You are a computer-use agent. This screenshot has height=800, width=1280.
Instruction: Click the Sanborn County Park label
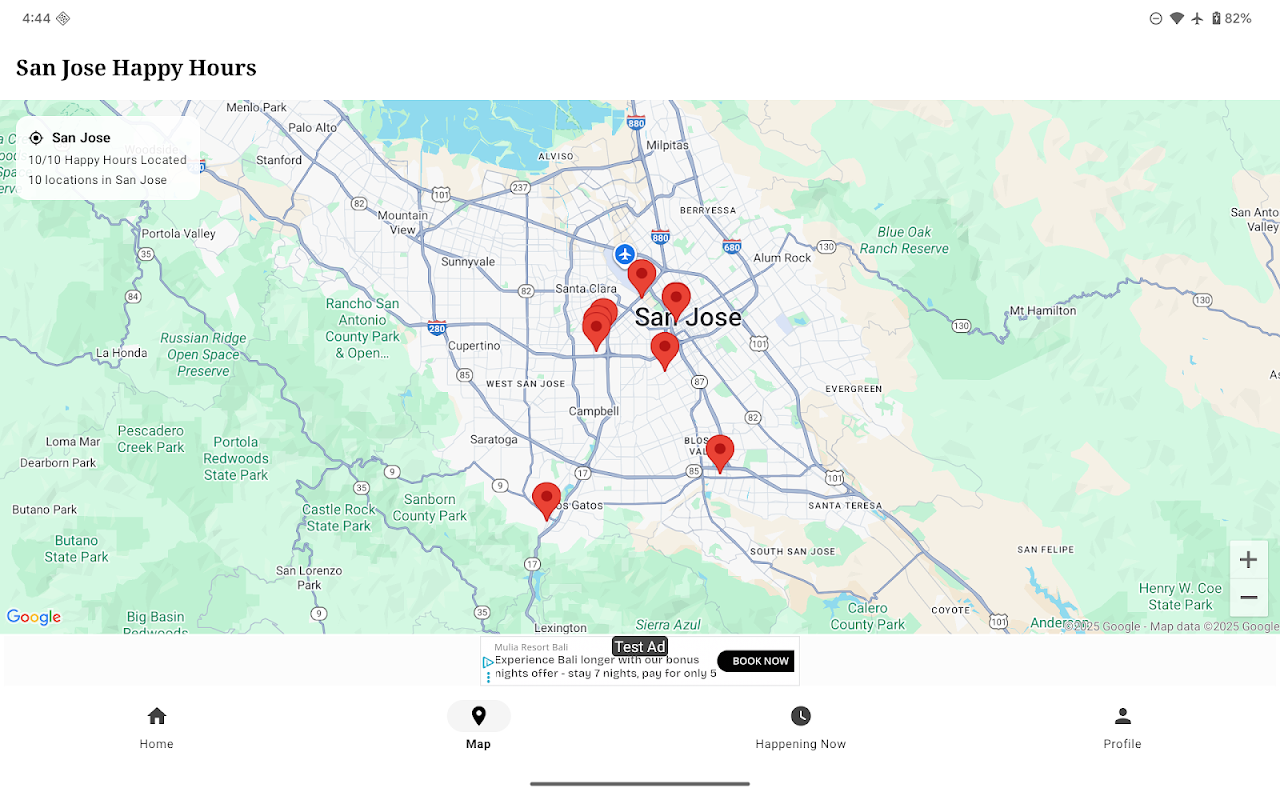pos(430,508)
